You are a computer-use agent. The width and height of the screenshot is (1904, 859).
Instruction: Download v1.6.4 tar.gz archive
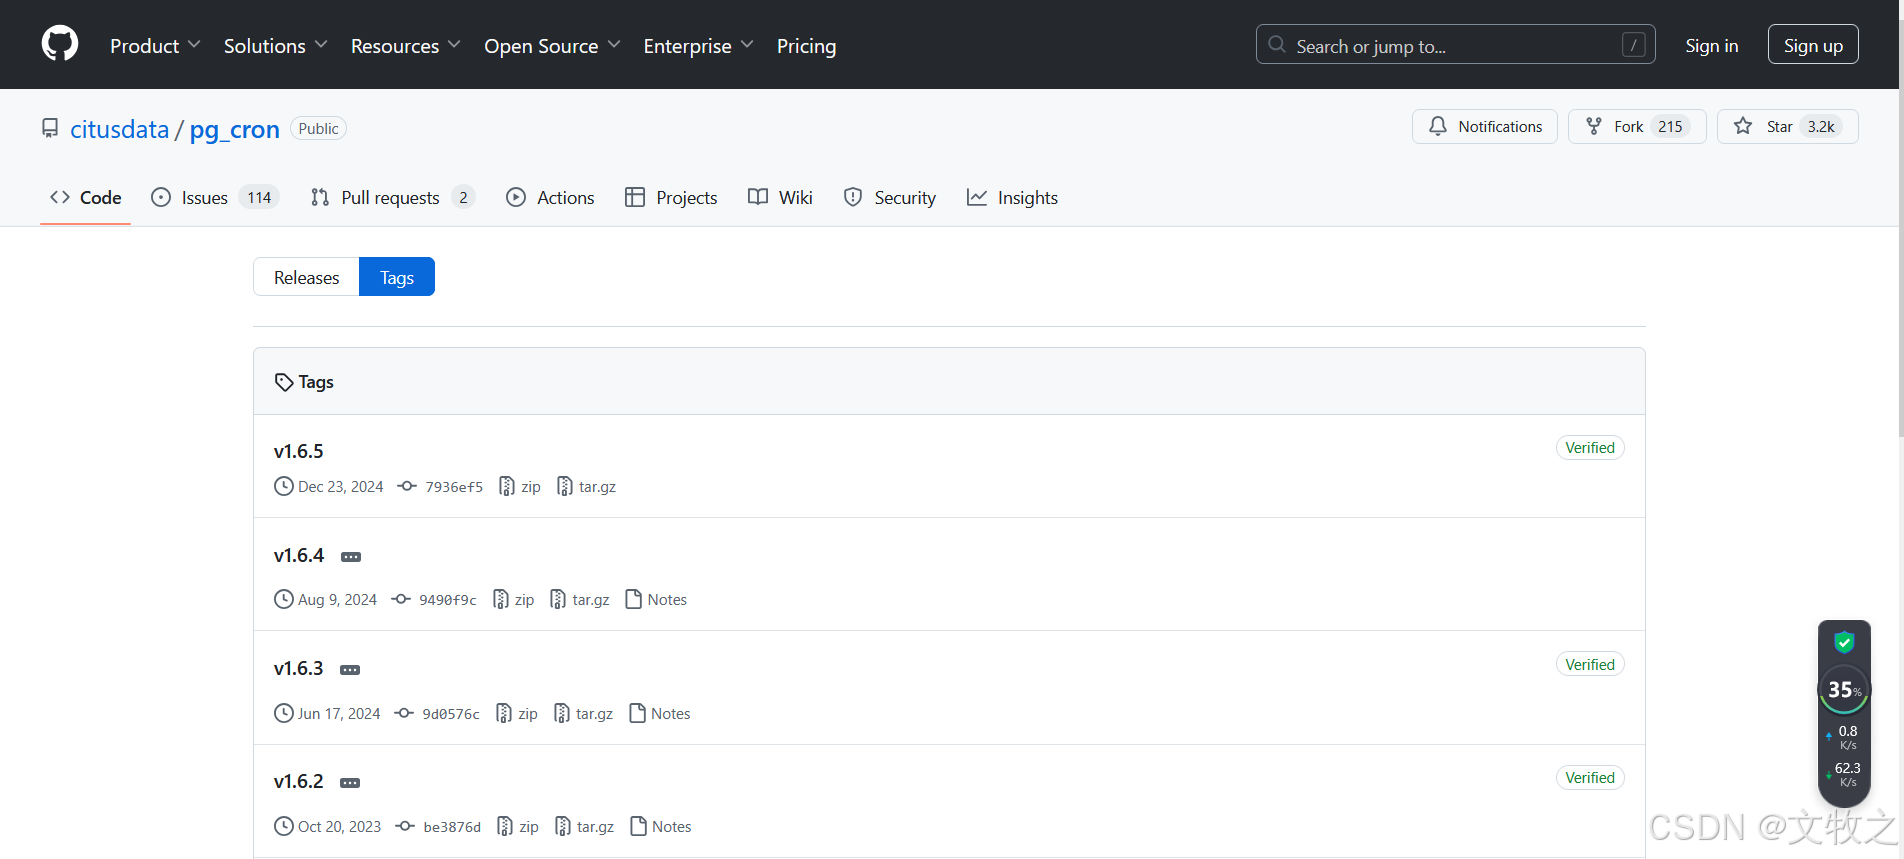click(x=580, y=600)
